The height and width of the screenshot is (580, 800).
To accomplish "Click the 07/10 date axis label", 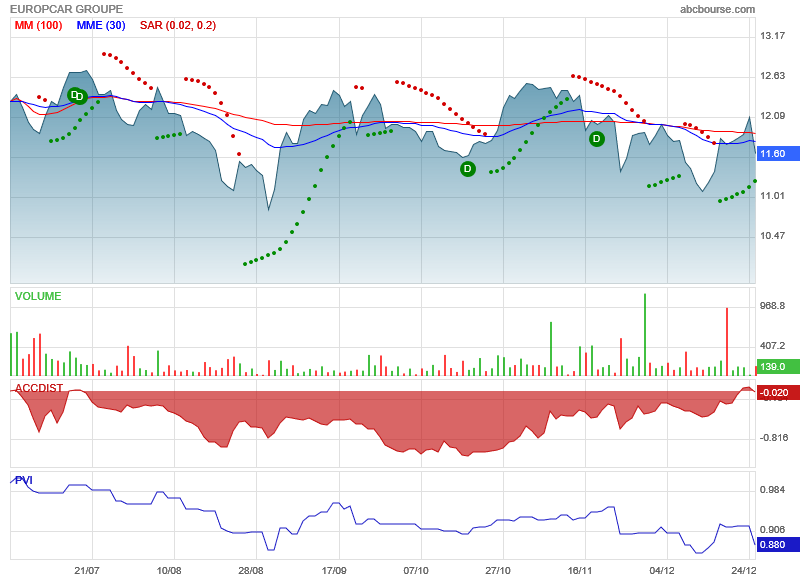I will (x=416, y=570).
